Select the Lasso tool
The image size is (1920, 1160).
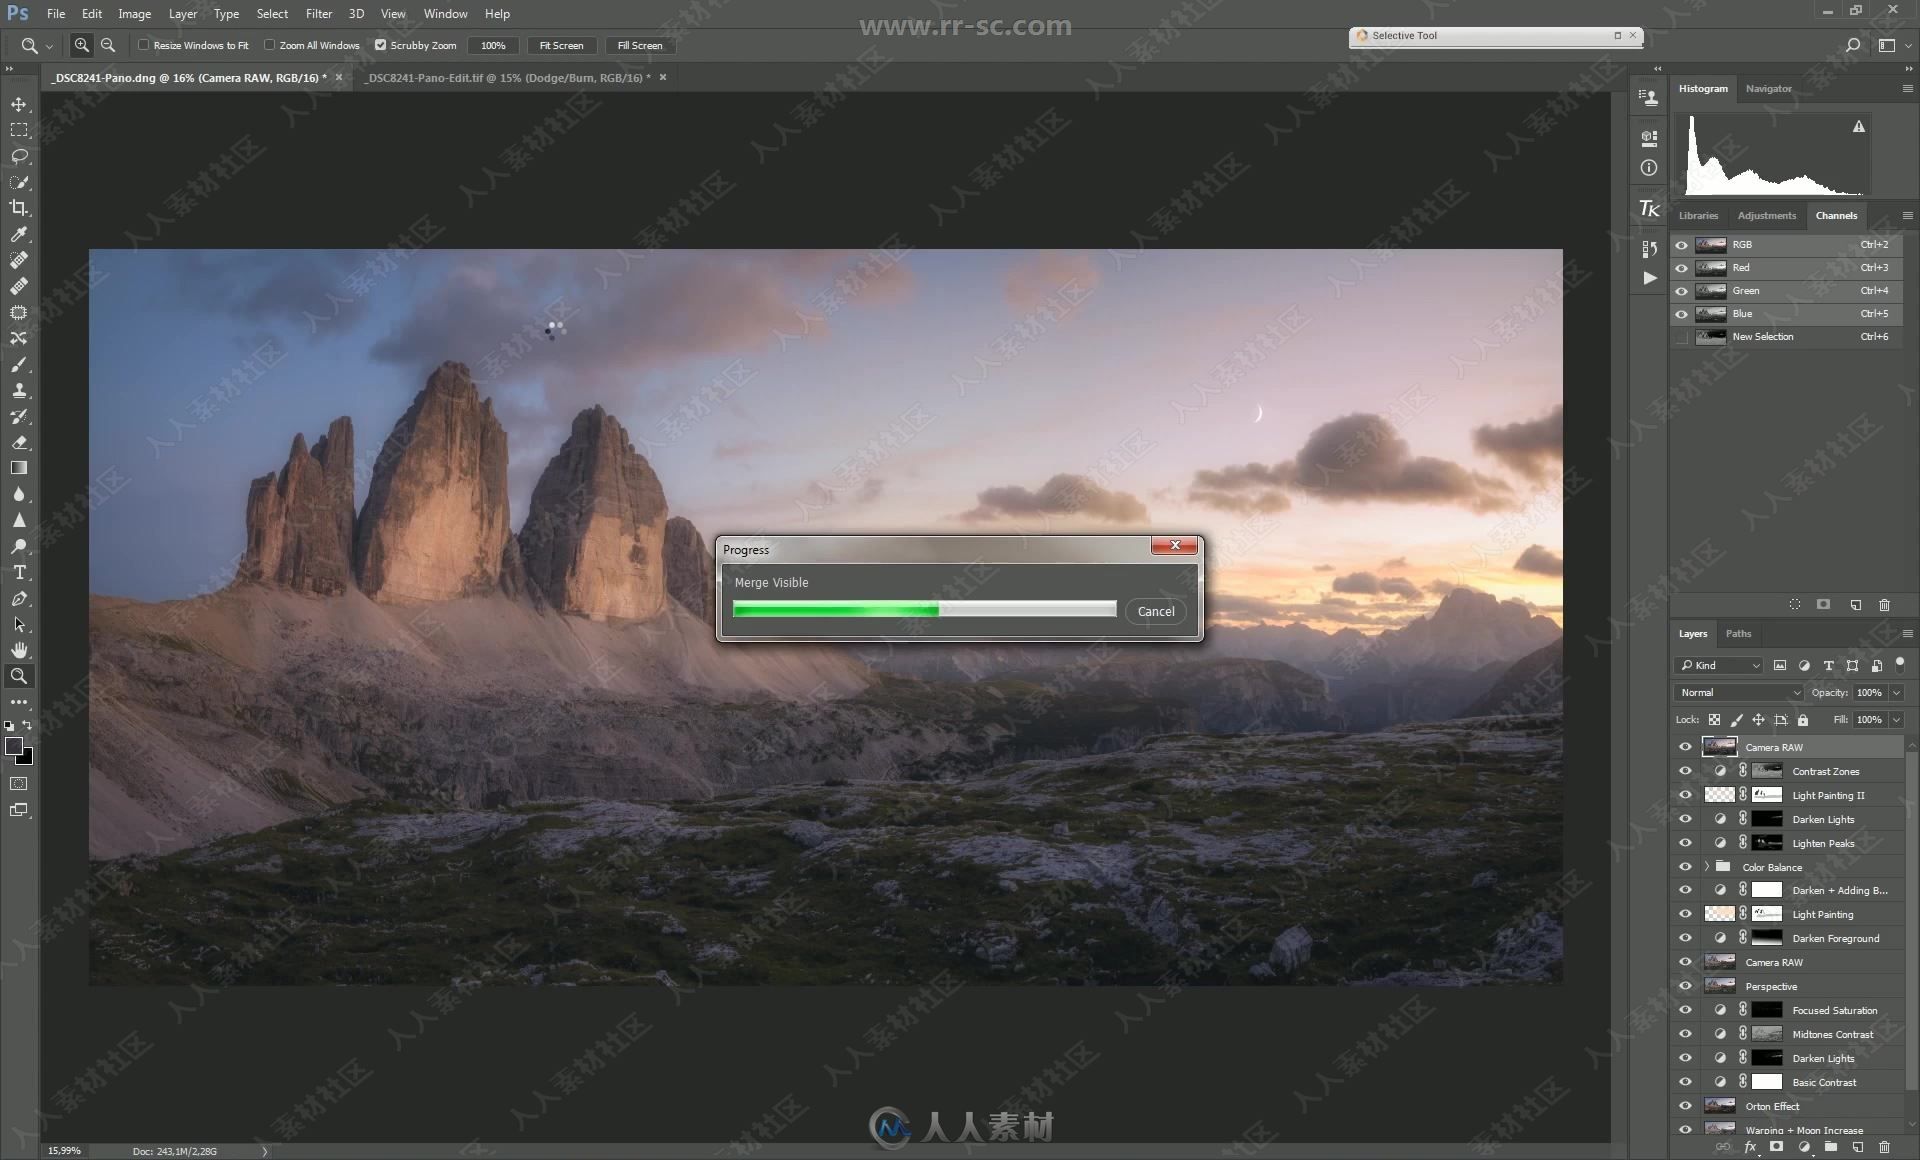pos(18,154)
